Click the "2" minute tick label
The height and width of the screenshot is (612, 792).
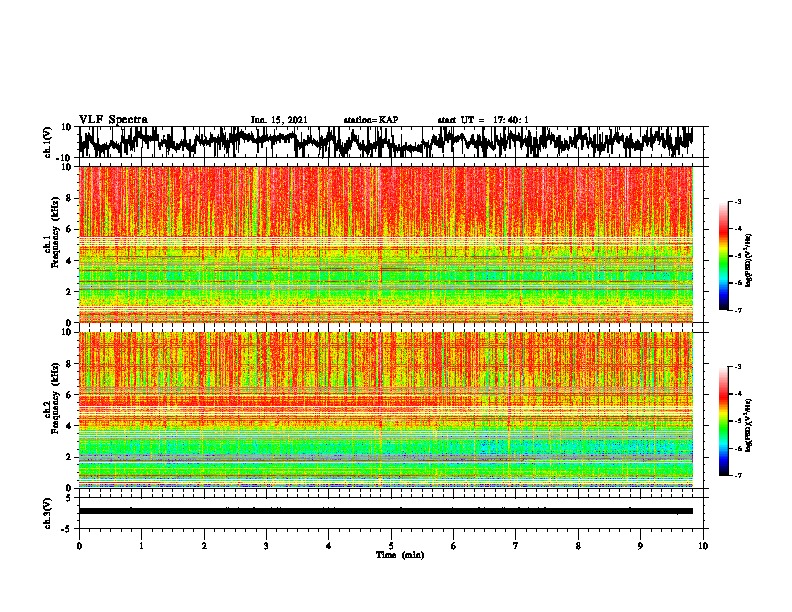point(204,546)
